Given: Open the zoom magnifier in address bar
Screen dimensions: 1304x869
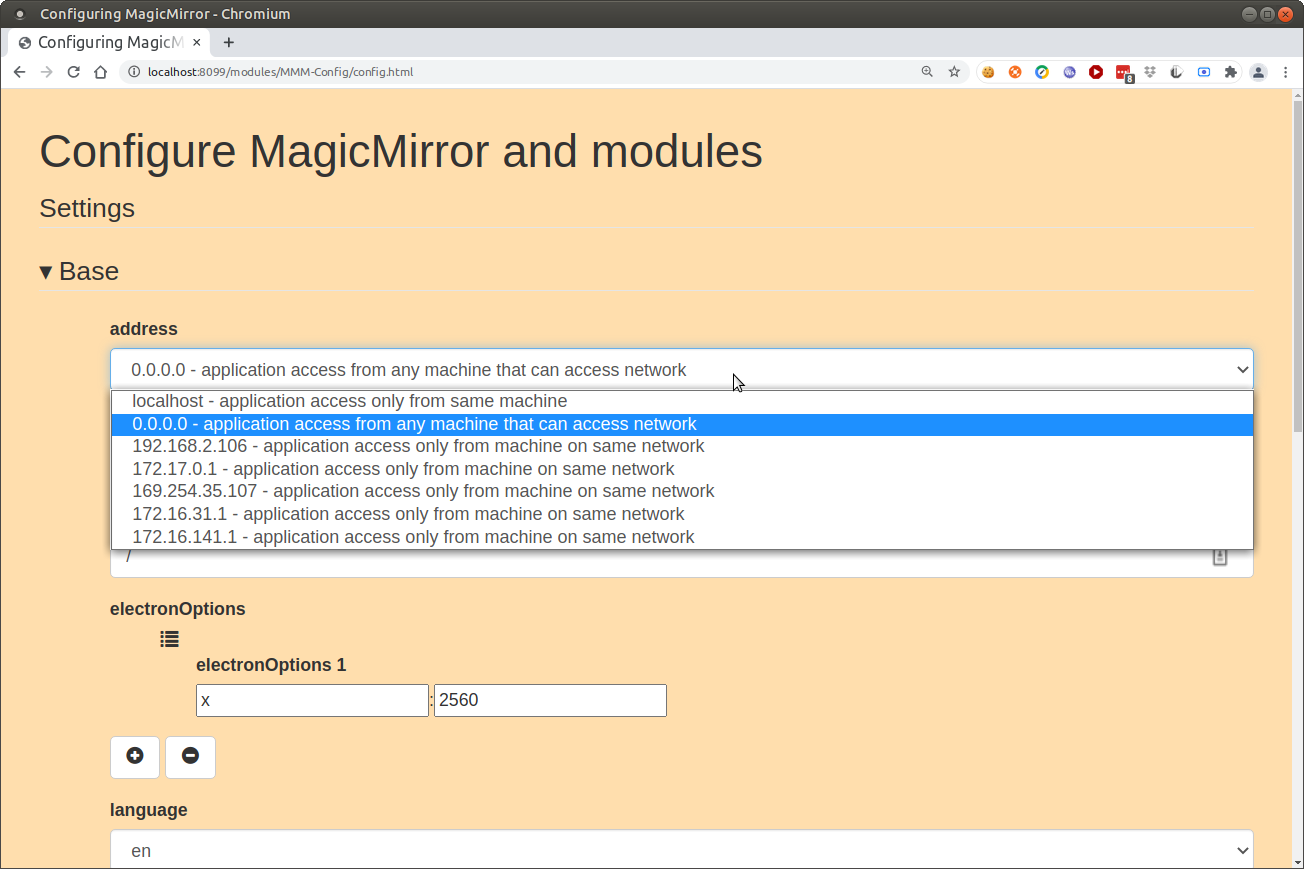Looking at the screenshot, I should (x=927, y=72).
